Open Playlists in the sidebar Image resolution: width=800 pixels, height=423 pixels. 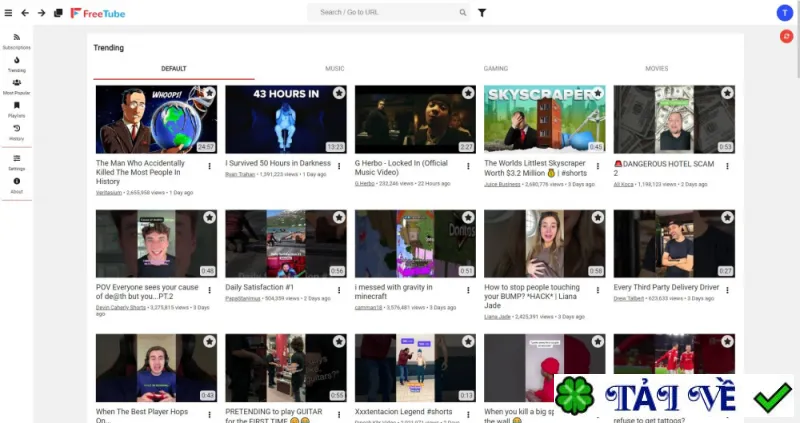16,110
